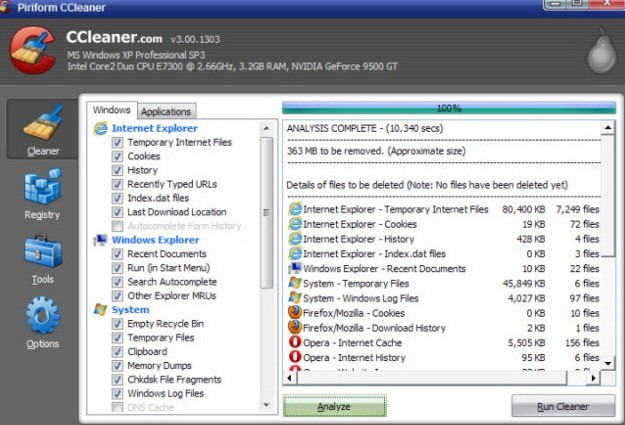The width and height of the screenshot is (625, 425).
Task: Click results horizontal scroll right arrow
Action: (593, 378)
